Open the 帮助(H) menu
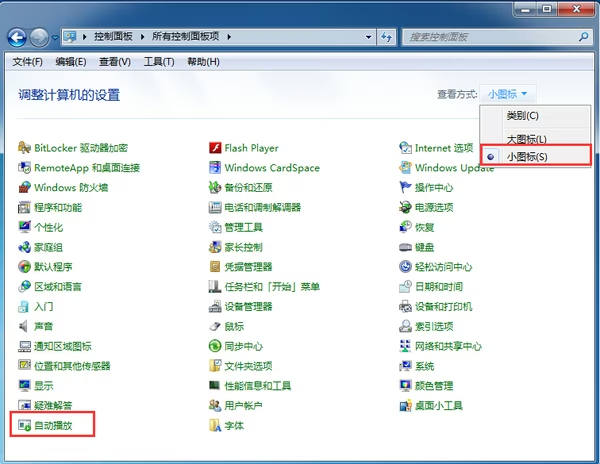Image resolution: width=600 pixels, height=464 pixels. (203, 62)
